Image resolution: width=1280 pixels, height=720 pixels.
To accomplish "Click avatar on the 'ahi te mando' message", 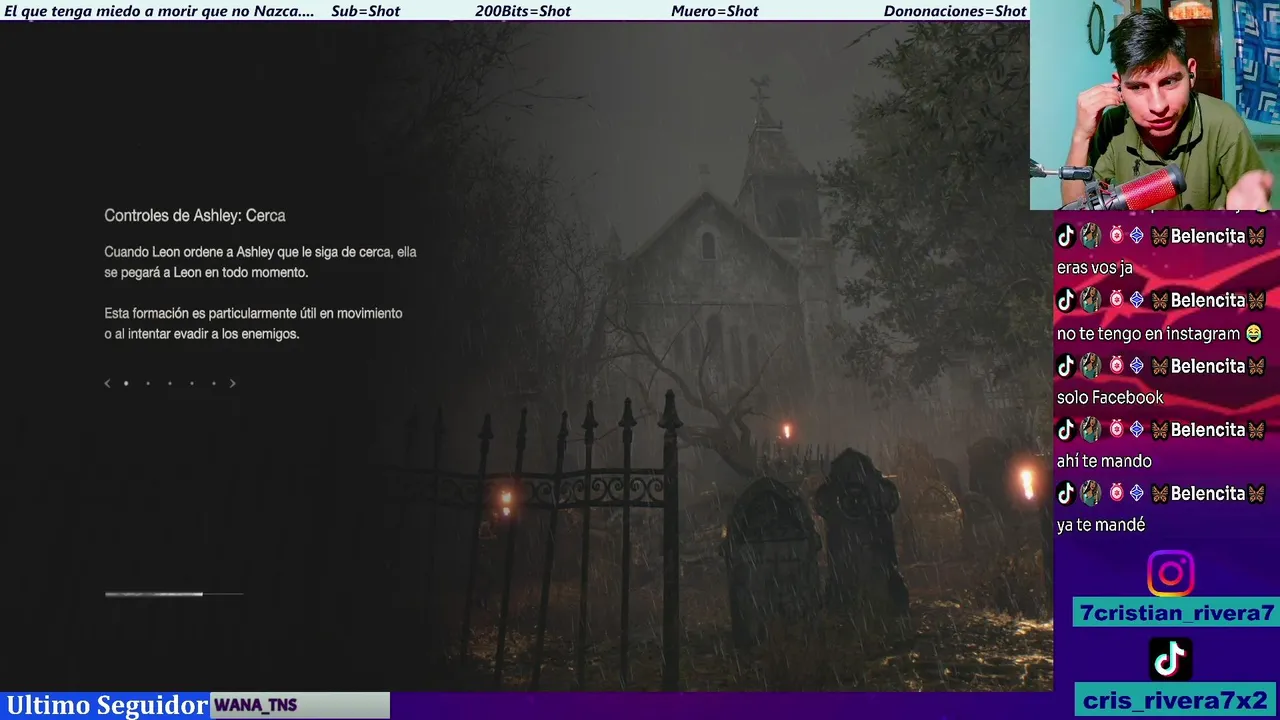I will tap(1091, 430).
